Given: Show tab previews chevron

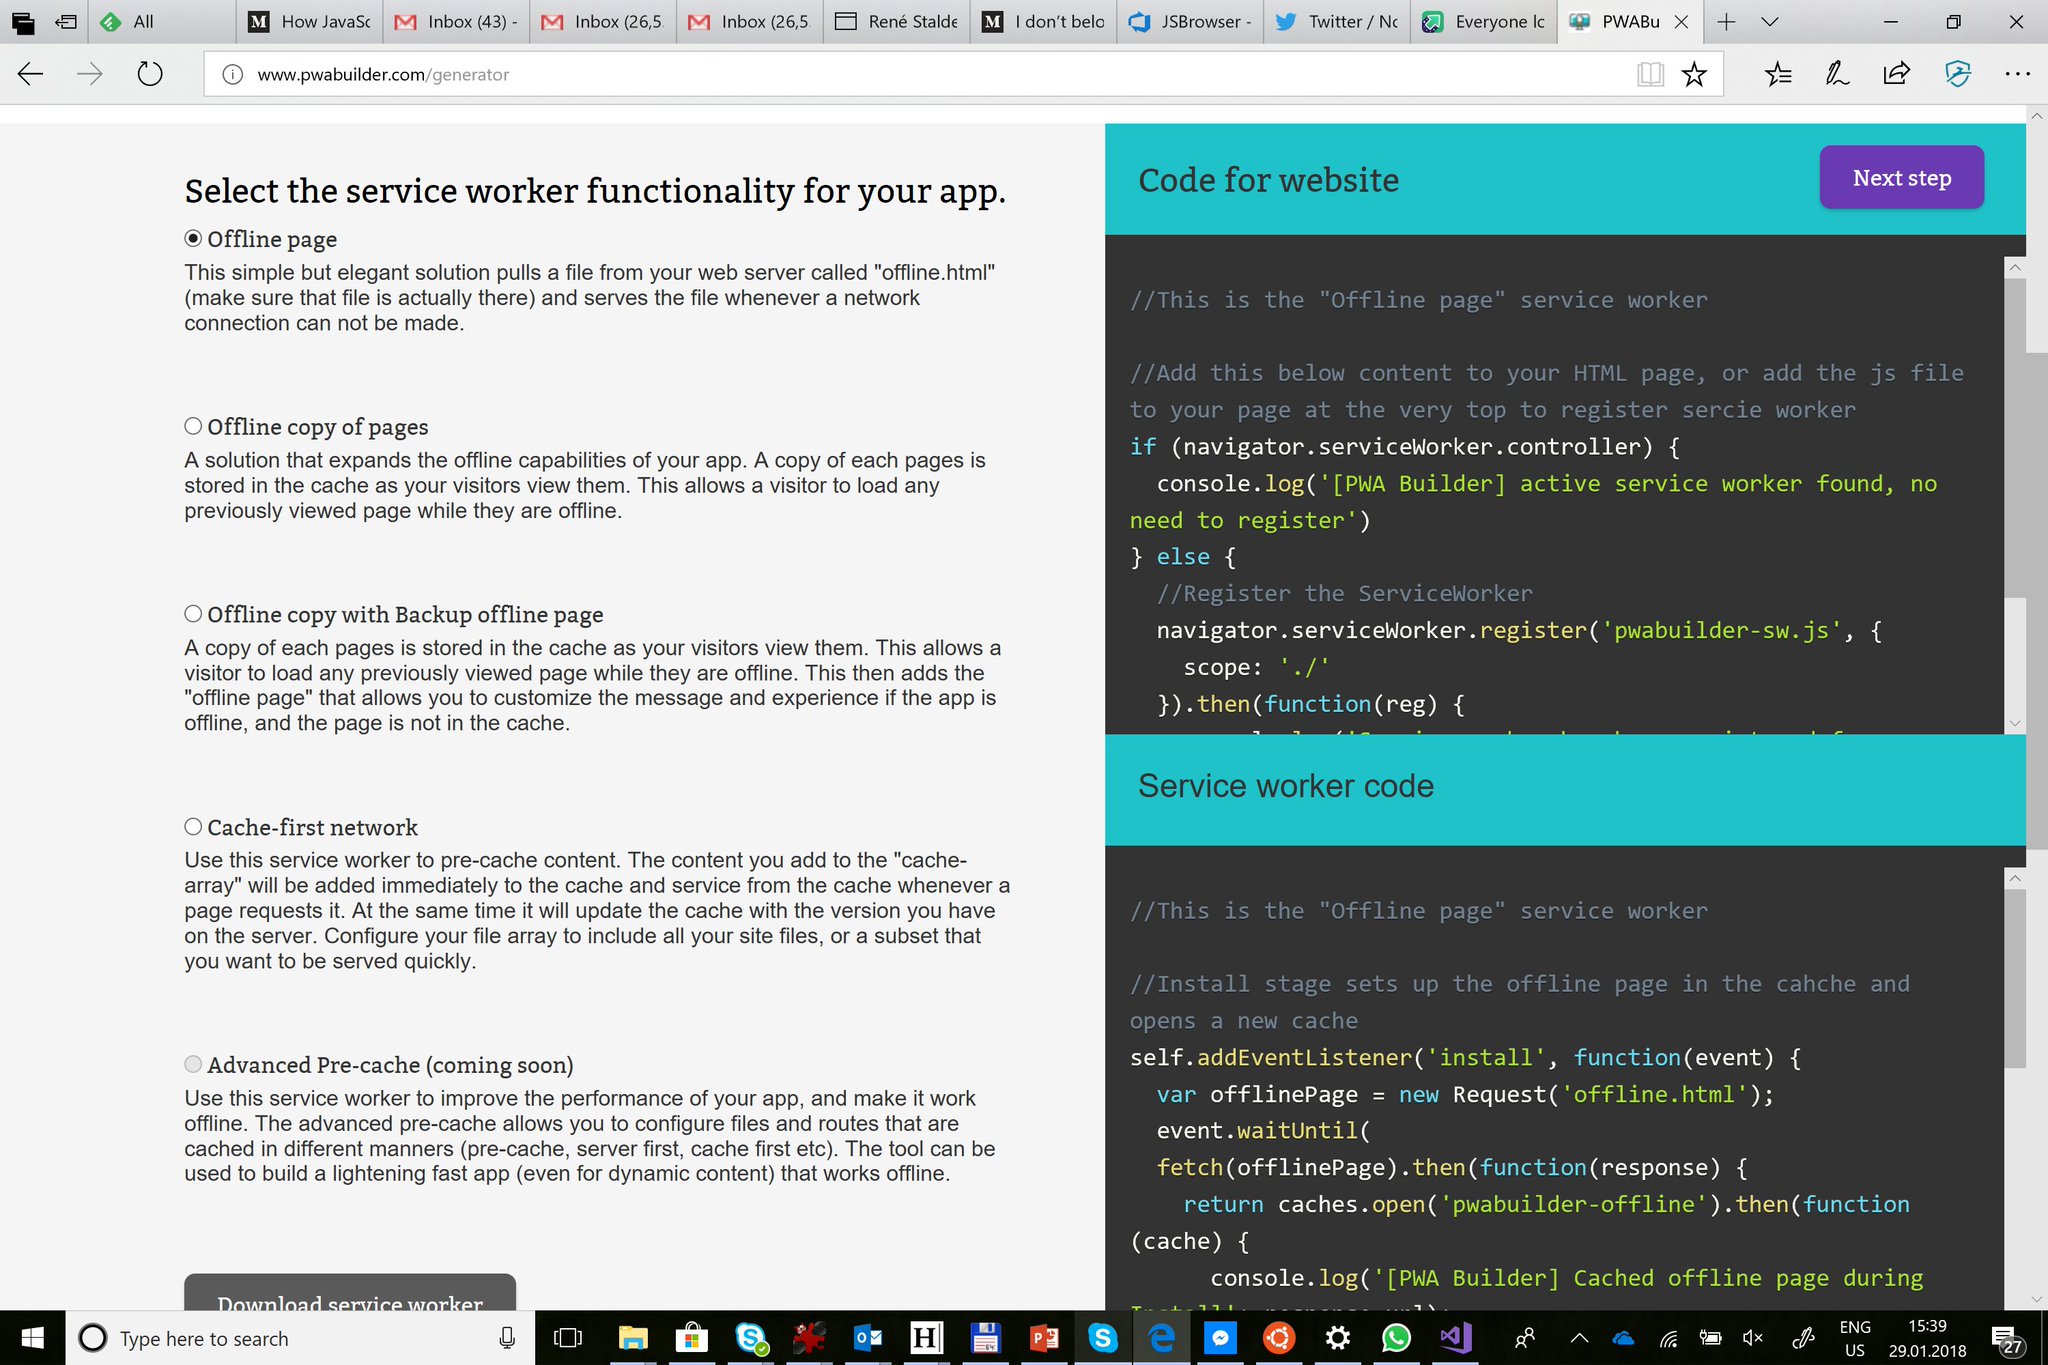Looking at the screenshot, I should pyautogui.click(x=1769, y=21).
